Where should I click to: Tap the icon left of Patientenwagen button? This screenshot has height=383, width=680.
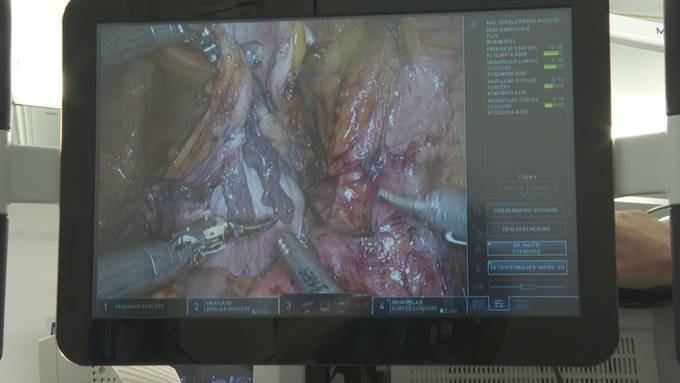point(478,268)
